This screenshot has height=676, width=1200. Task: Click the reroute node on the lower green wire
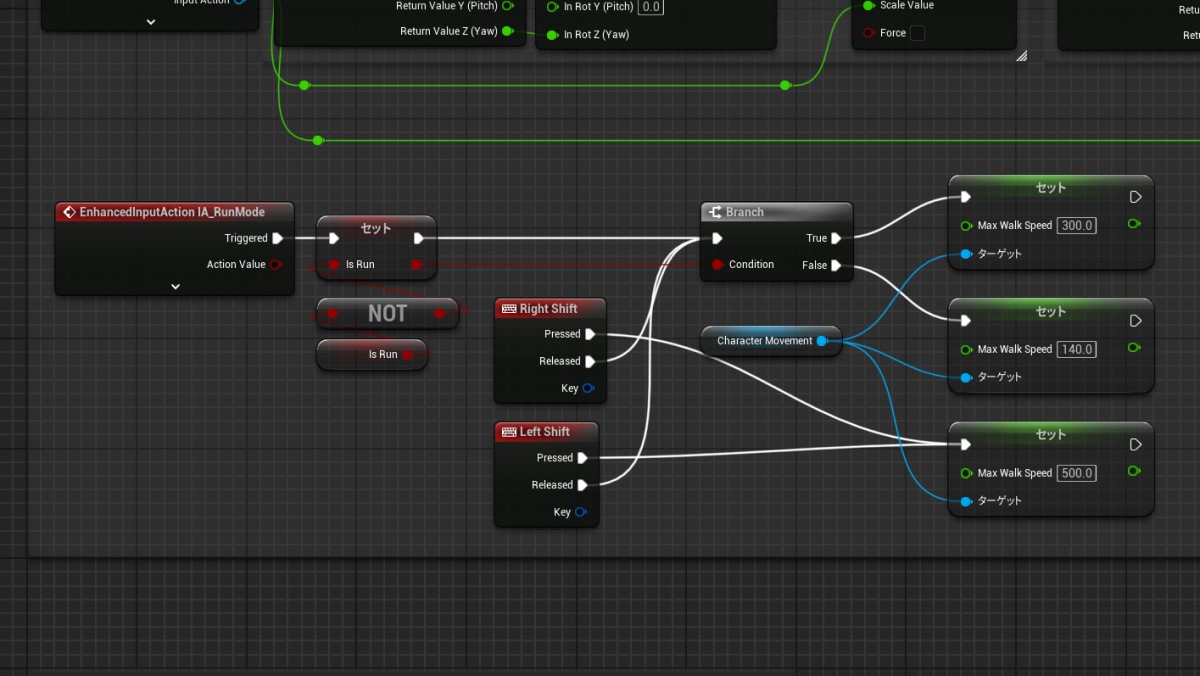[318, 140]
